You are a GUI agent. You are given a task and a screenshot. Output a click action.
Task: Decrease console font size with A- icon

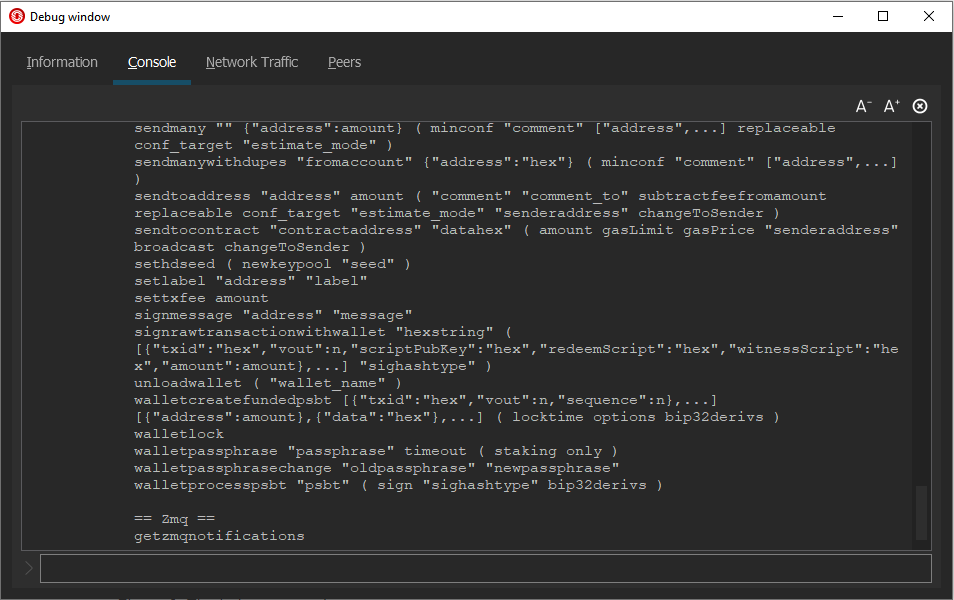[x=863, y=106]
